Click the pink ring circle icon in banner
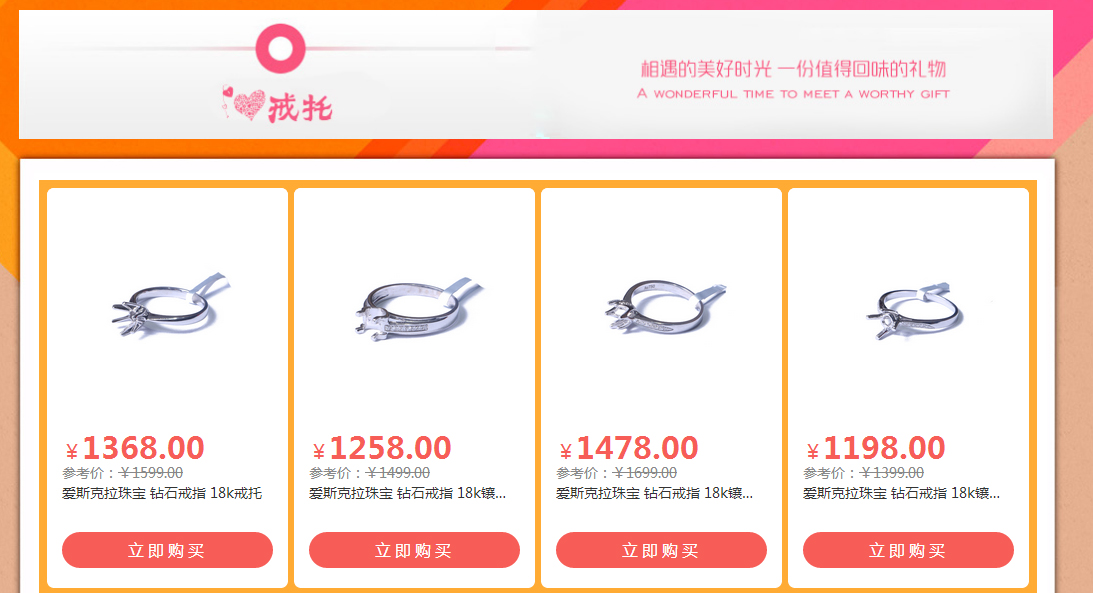 280,49
